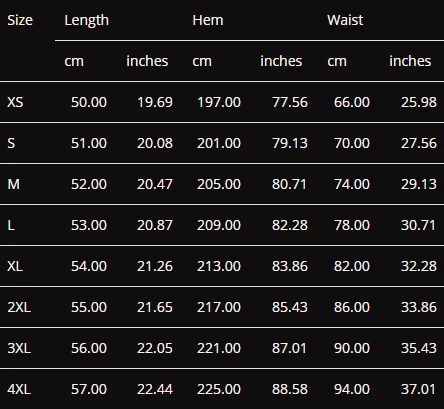Image resolution: width=444 pixels, height=409 pixels.
Task: Select the S size row label
Action: [x=11, y=143]
